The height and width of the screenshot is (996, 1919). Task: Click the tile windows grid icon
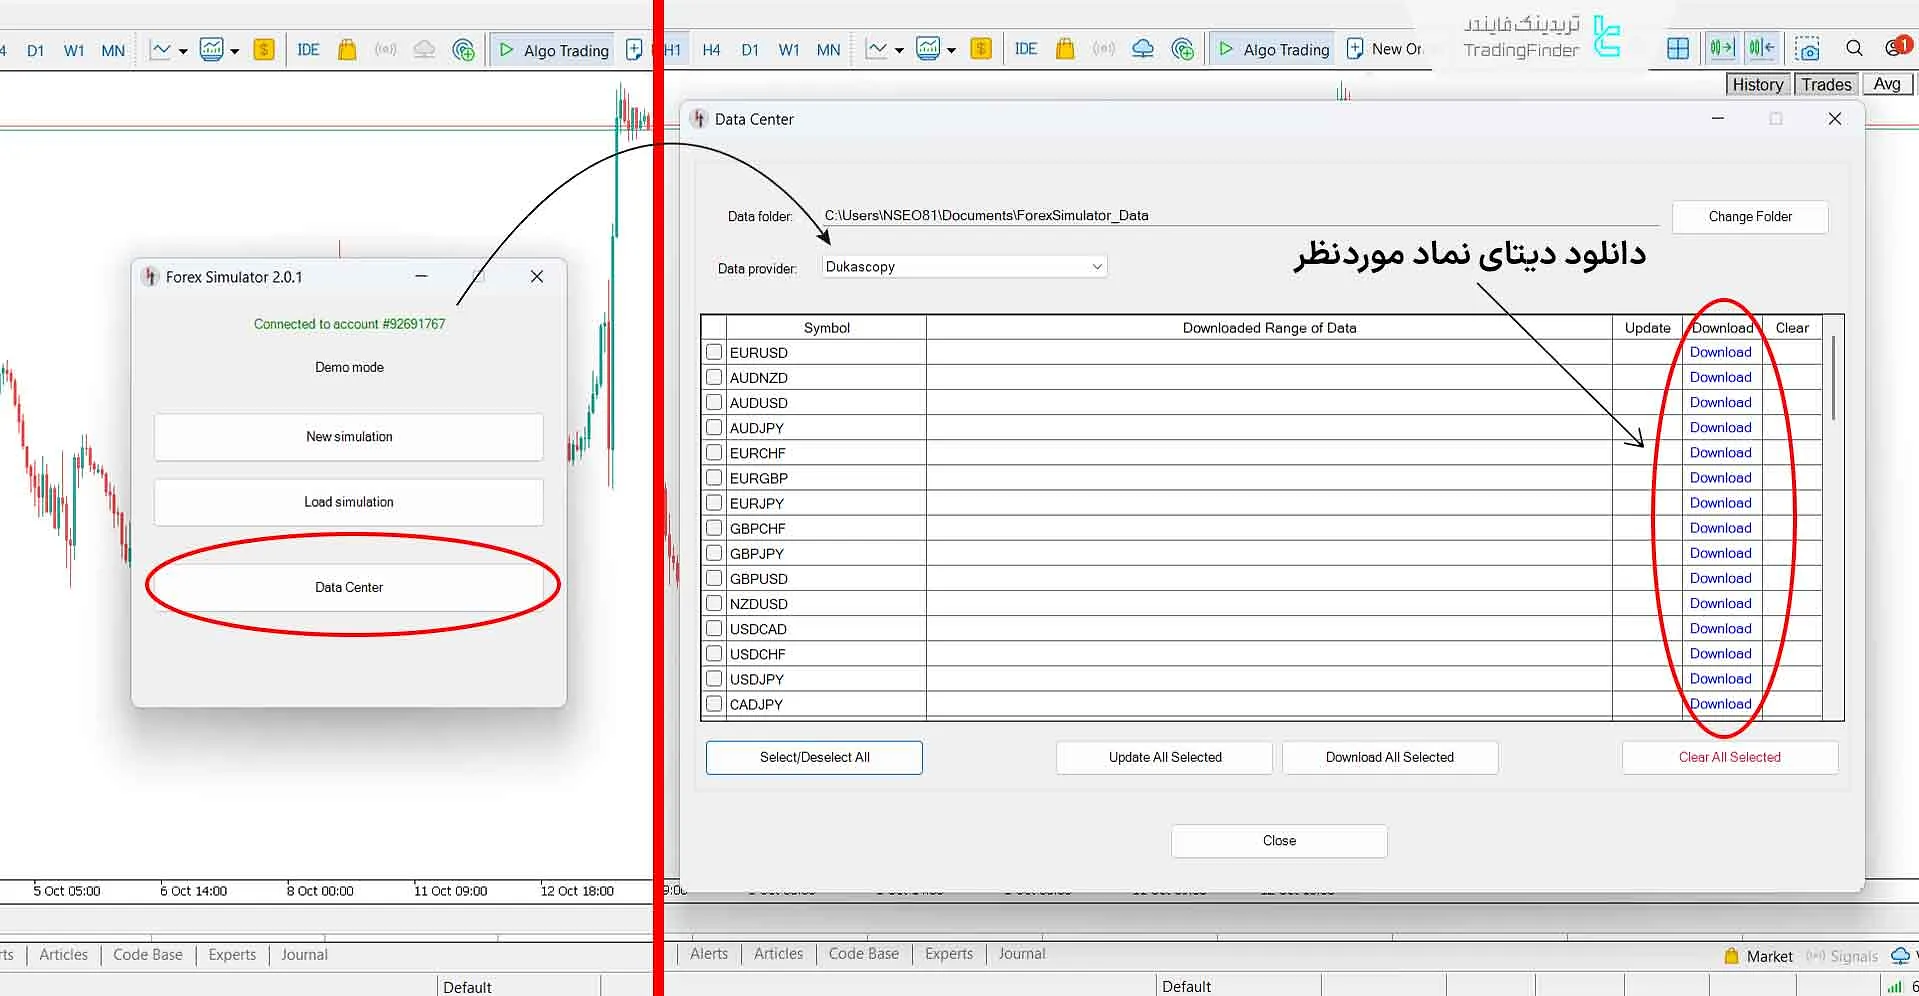coord(1679,47)
